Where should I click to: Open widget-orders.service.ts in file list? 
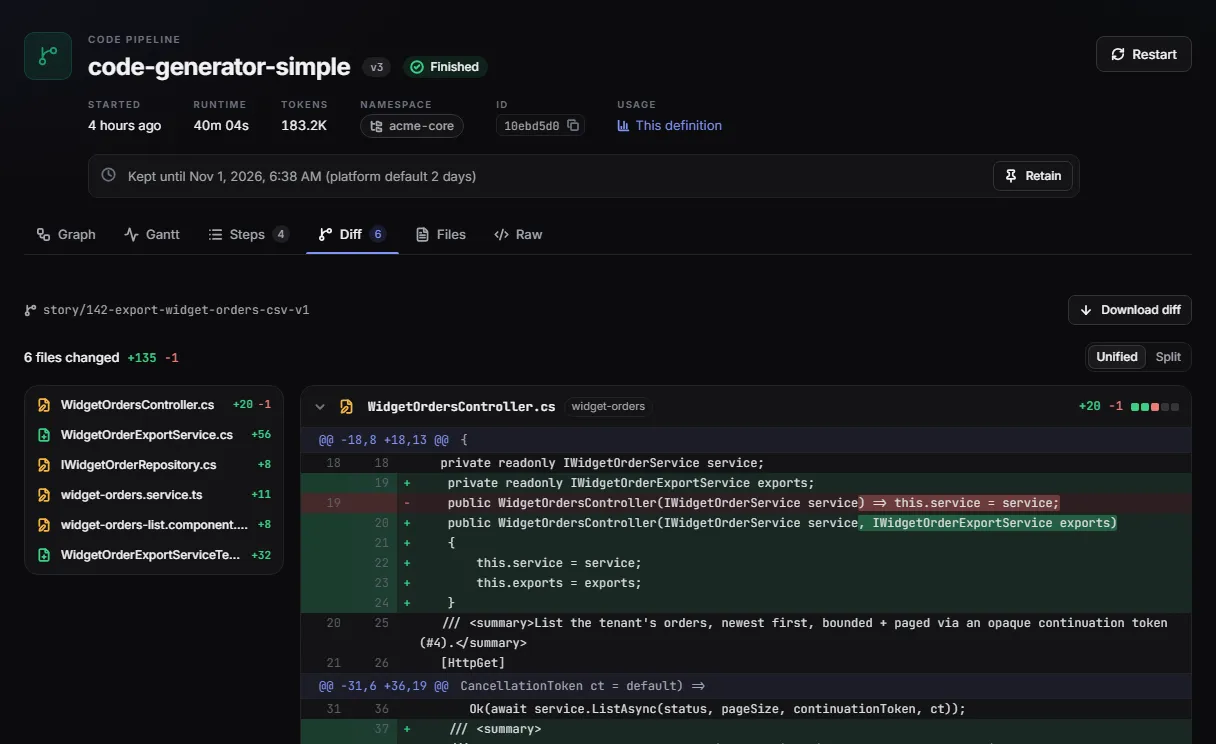pos(154,495)
